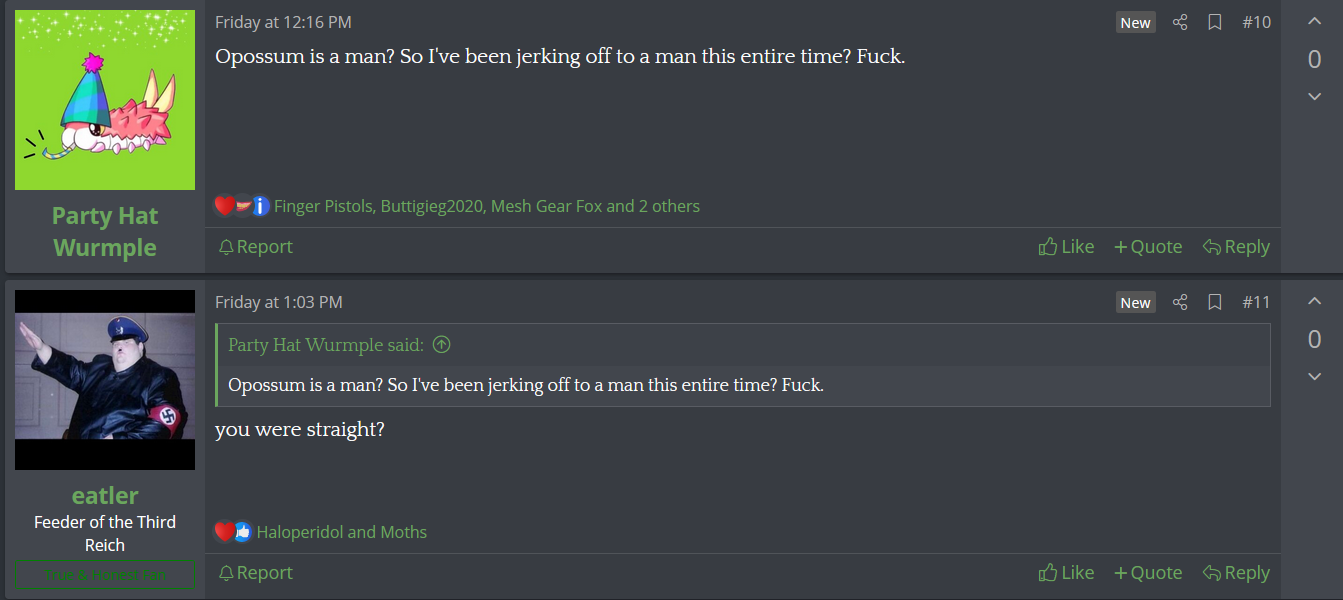Click Party Hat Wurmple's avatar image
Image resolution: width=1343 pixels, height=600 pixels.
pyautogui.click(x=105, y=100)
